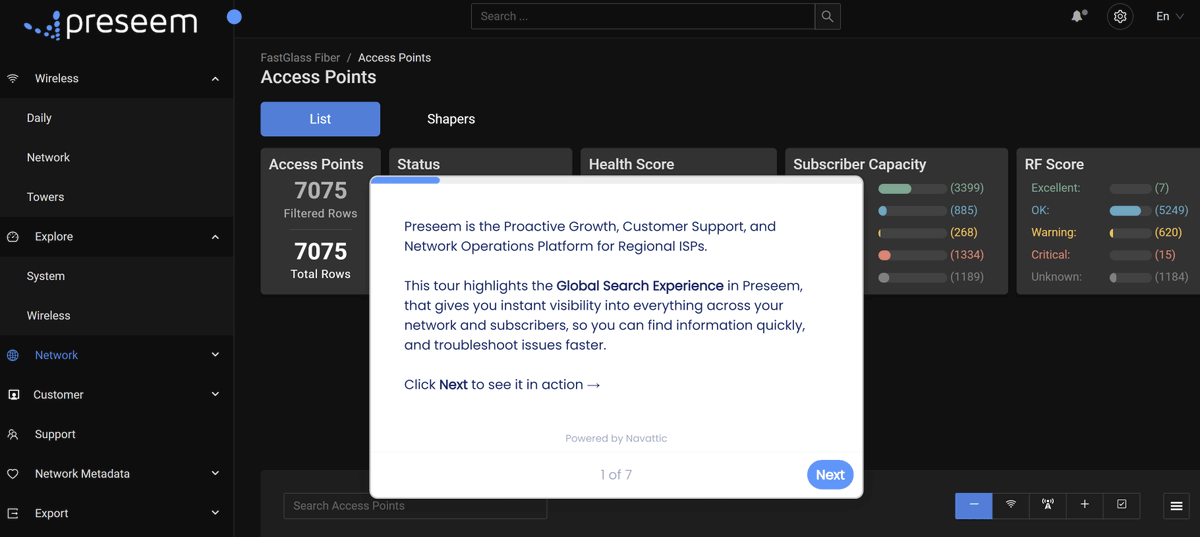Click the Export sidebar icon

13,513
